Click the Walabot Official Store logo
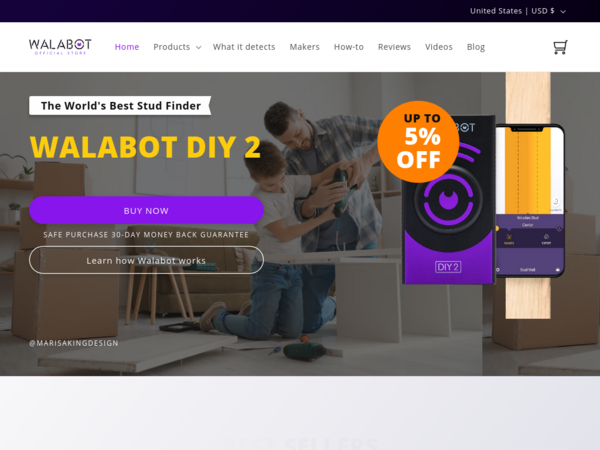The height and width of the screenshot is (450, 600). coord(60,47)
